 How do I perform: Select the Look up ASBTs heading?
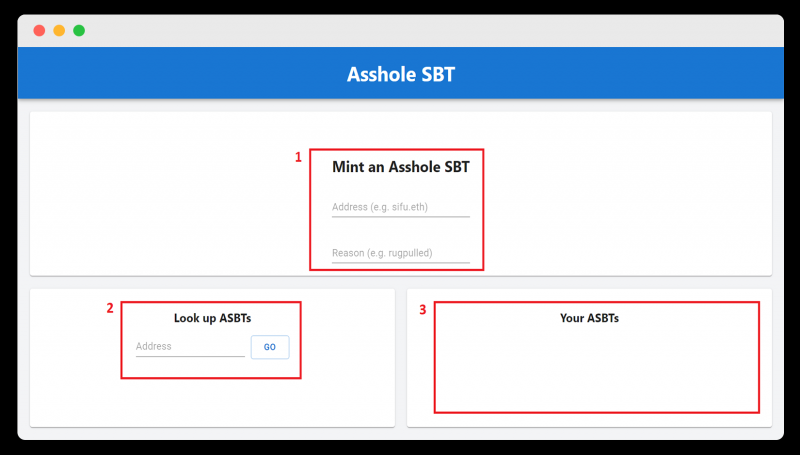point(212,318)
